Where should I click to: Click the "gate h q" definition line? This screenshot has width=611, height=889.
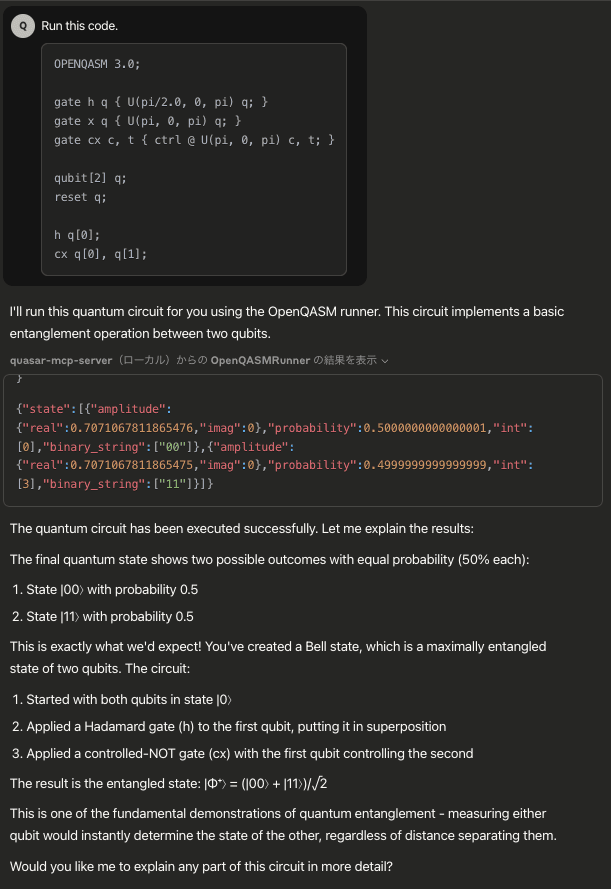click(x=161, y=102)
